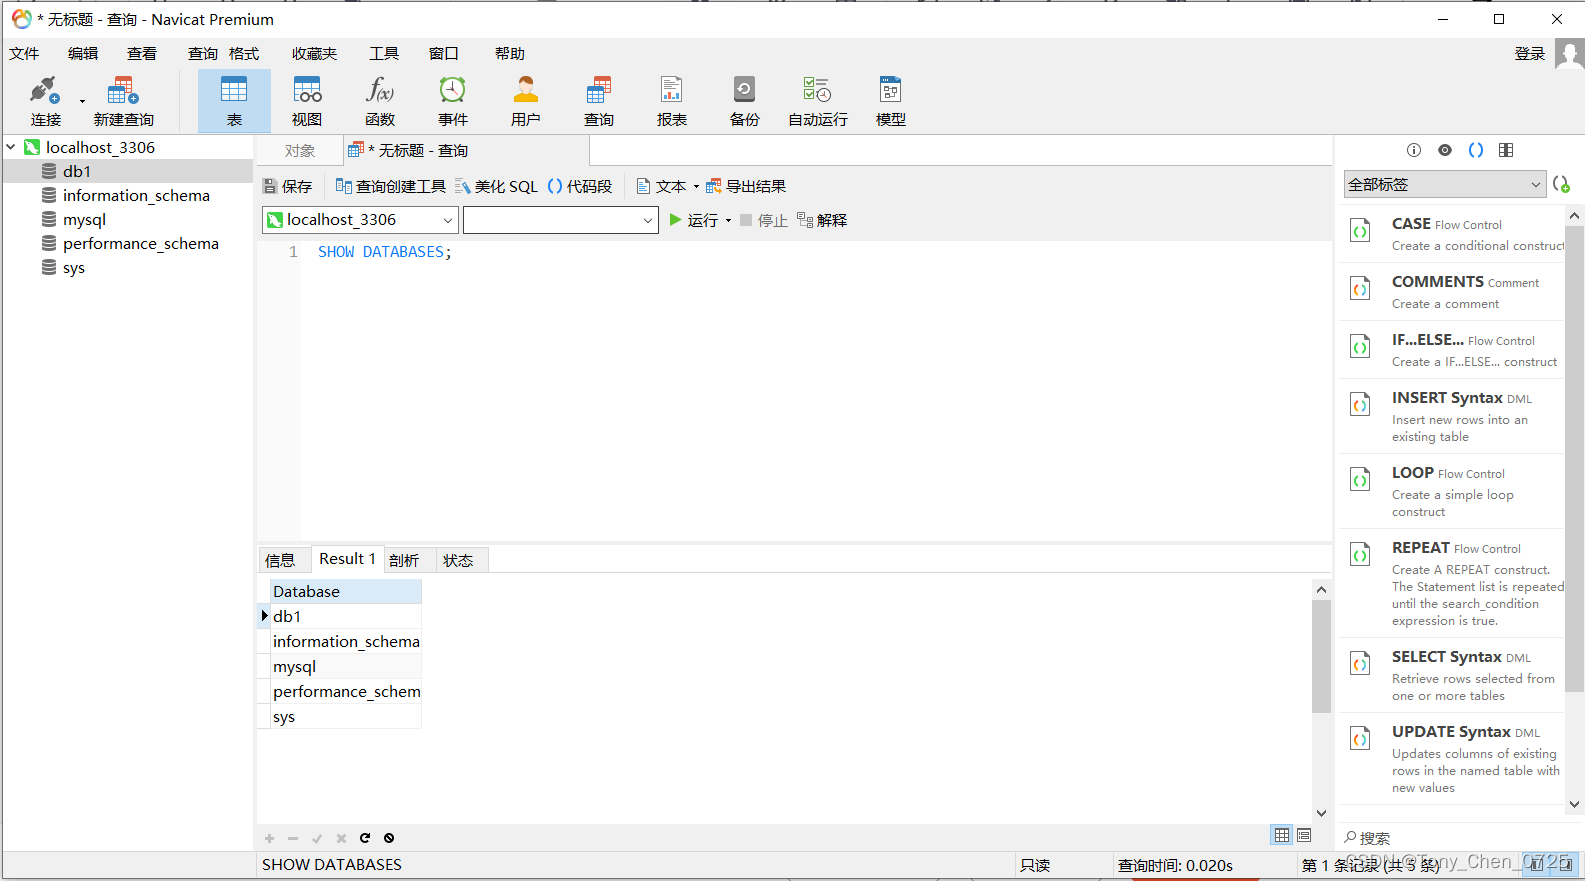Open the UPDATE Syntax snippet
This screenshot has height=881, width=1585.
[x=1451, y=758]
